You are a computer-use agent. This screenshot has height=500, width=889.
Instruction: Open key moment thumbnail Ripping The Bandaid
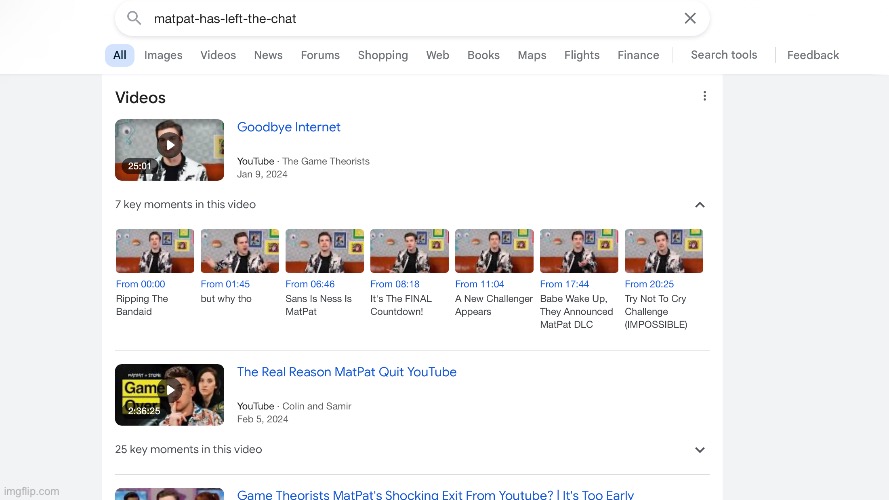pos(155,251)
